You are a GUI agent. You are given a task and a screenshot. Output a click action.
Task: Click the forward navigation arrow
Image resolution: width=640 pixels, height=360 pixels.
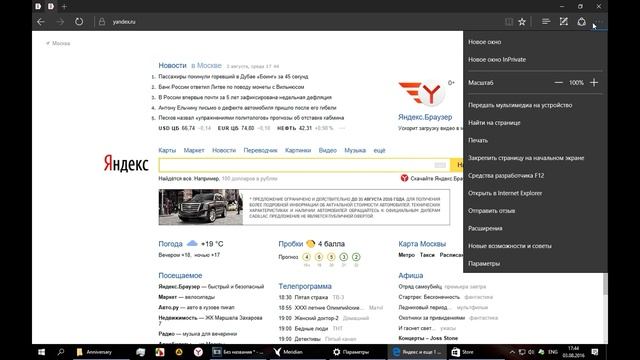click(x=60, y=22)
